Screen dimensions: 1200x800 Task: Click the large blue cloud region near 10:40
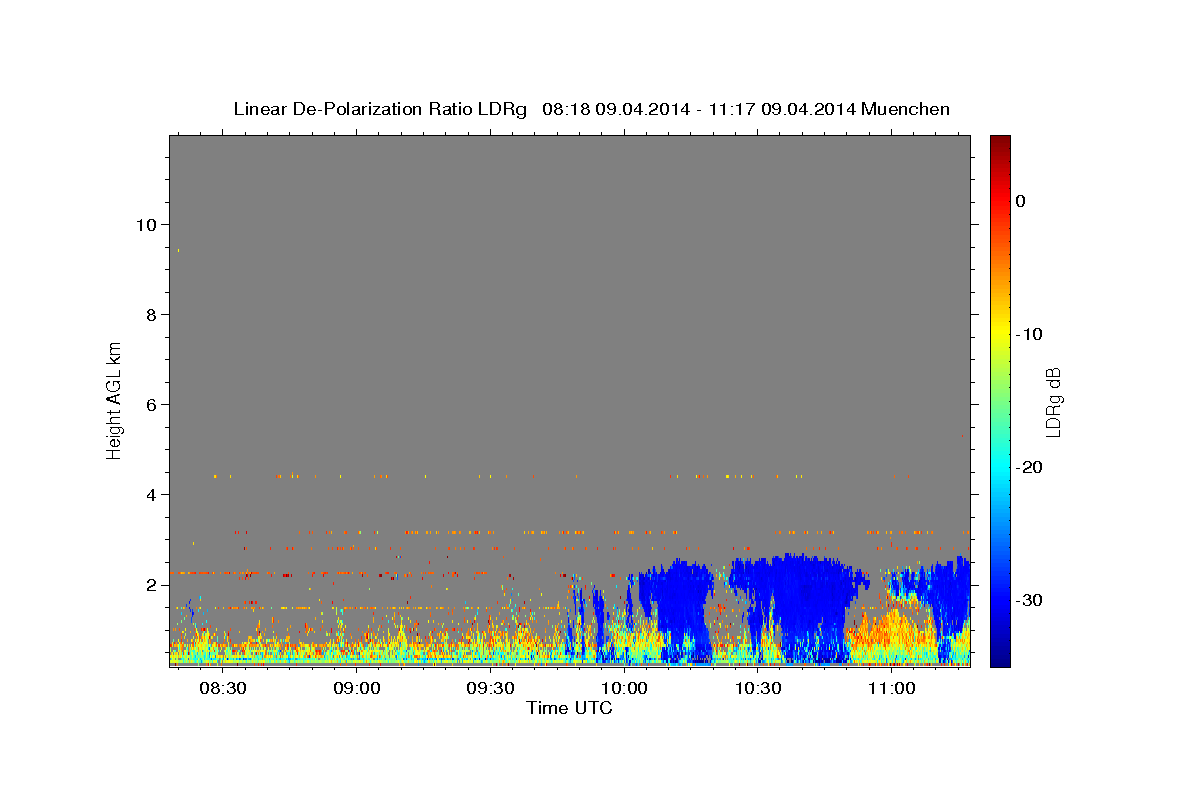[800, 600]
